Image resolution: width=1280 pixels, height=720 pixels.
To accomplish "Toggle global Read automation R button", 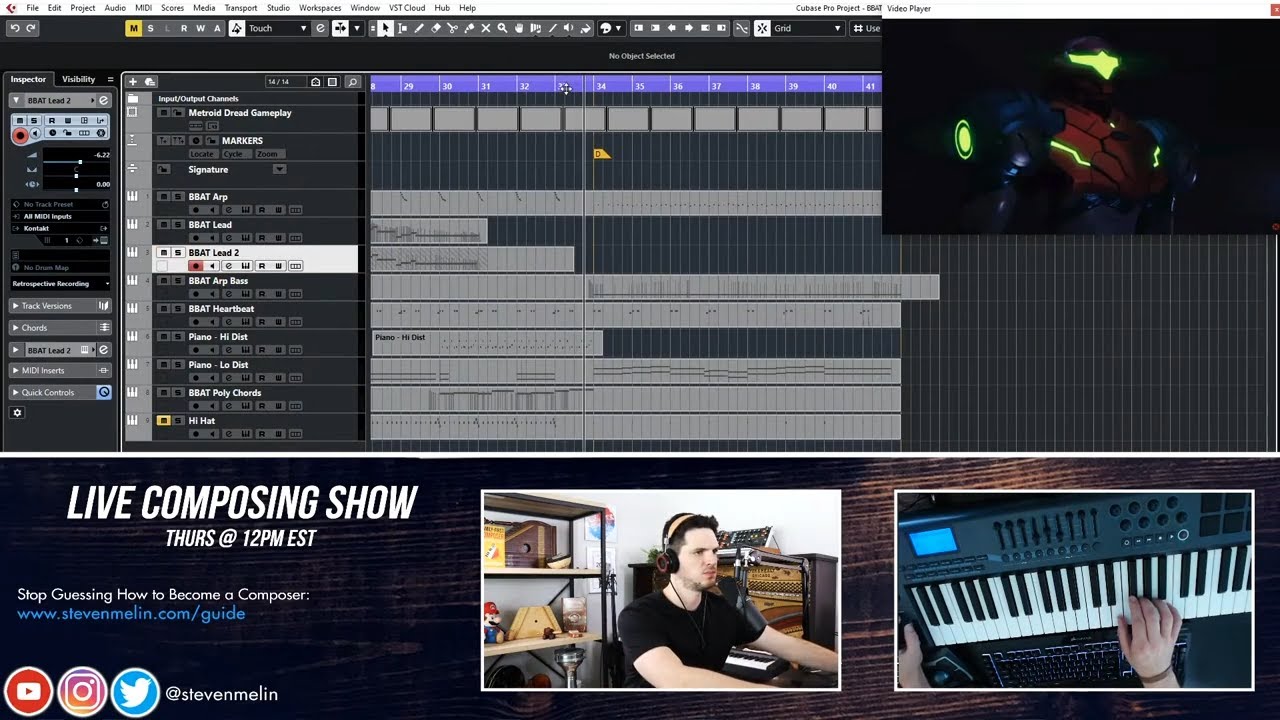I will pos(183,28).
